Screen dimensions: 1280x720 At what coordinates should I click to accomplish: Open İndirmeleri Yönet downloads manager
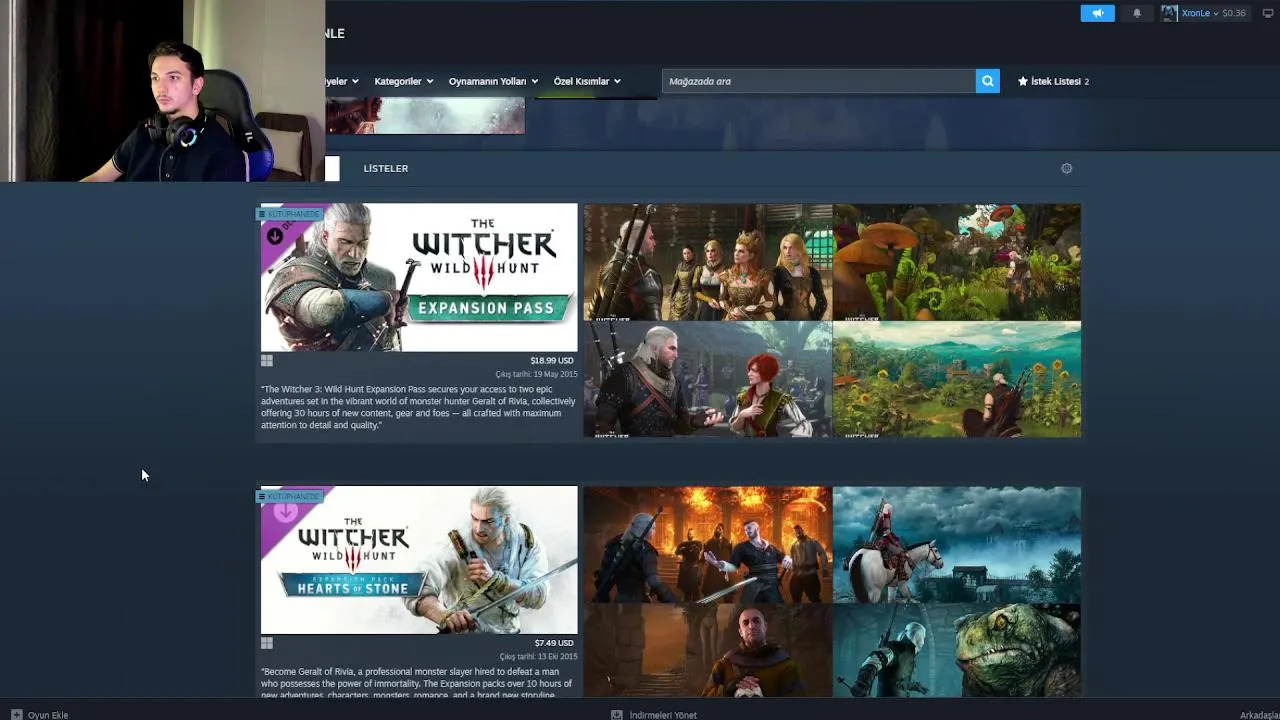pyautogui.click(x=654, y=715)
